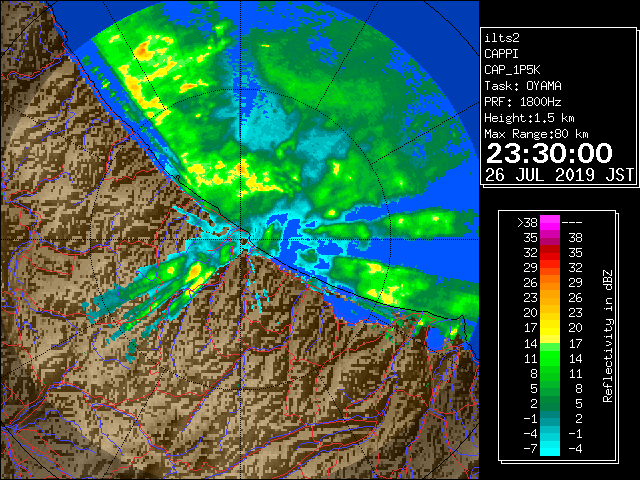Image resolution: width=640 pixels, height=480 pixels.
Task: Click the orange 23-26 dBZ legend swatch
Action: pyautogui.click(x=549, y=298)
